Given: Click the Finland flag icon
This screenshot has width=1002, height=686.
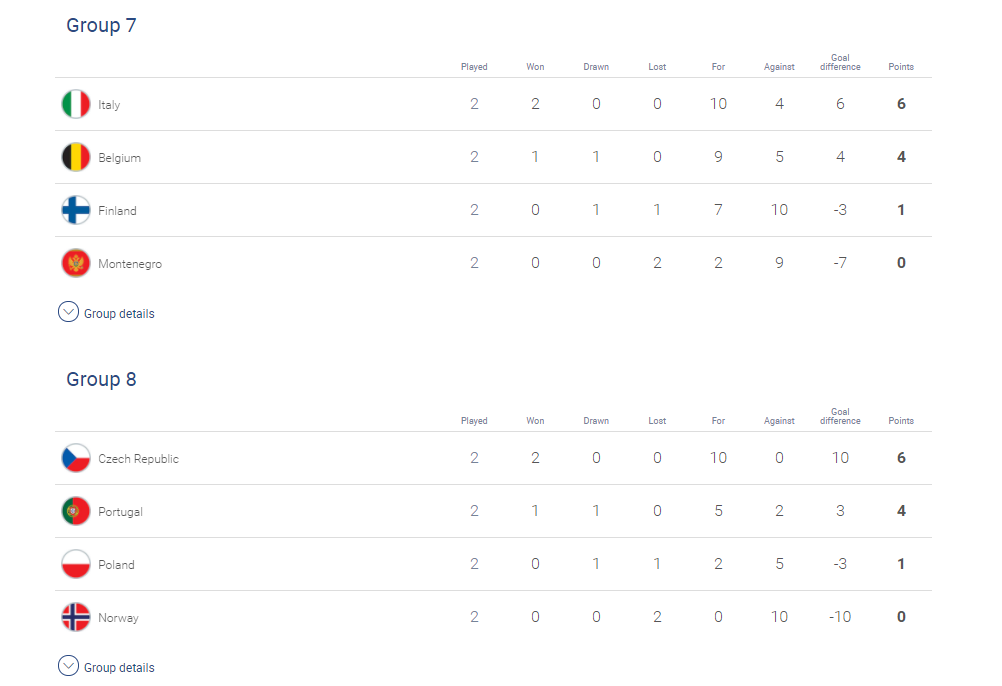Looking at the screenshot, I should click(75, 210).
